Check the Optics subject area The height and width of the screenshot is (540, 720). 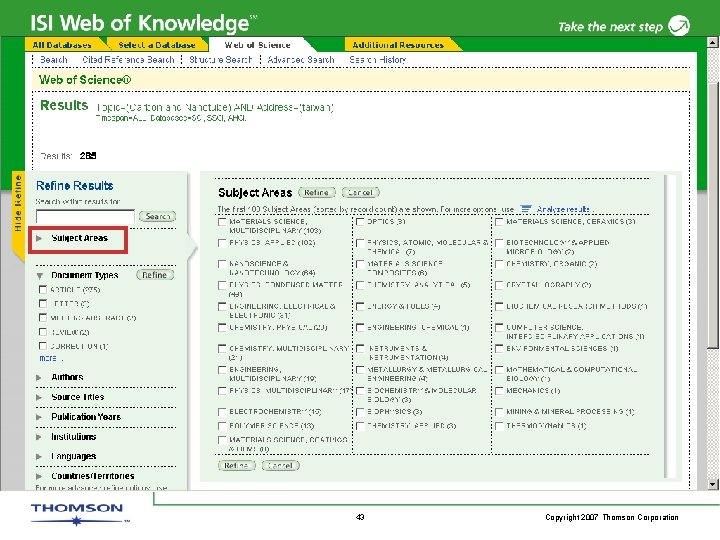[x=361, y=222]
